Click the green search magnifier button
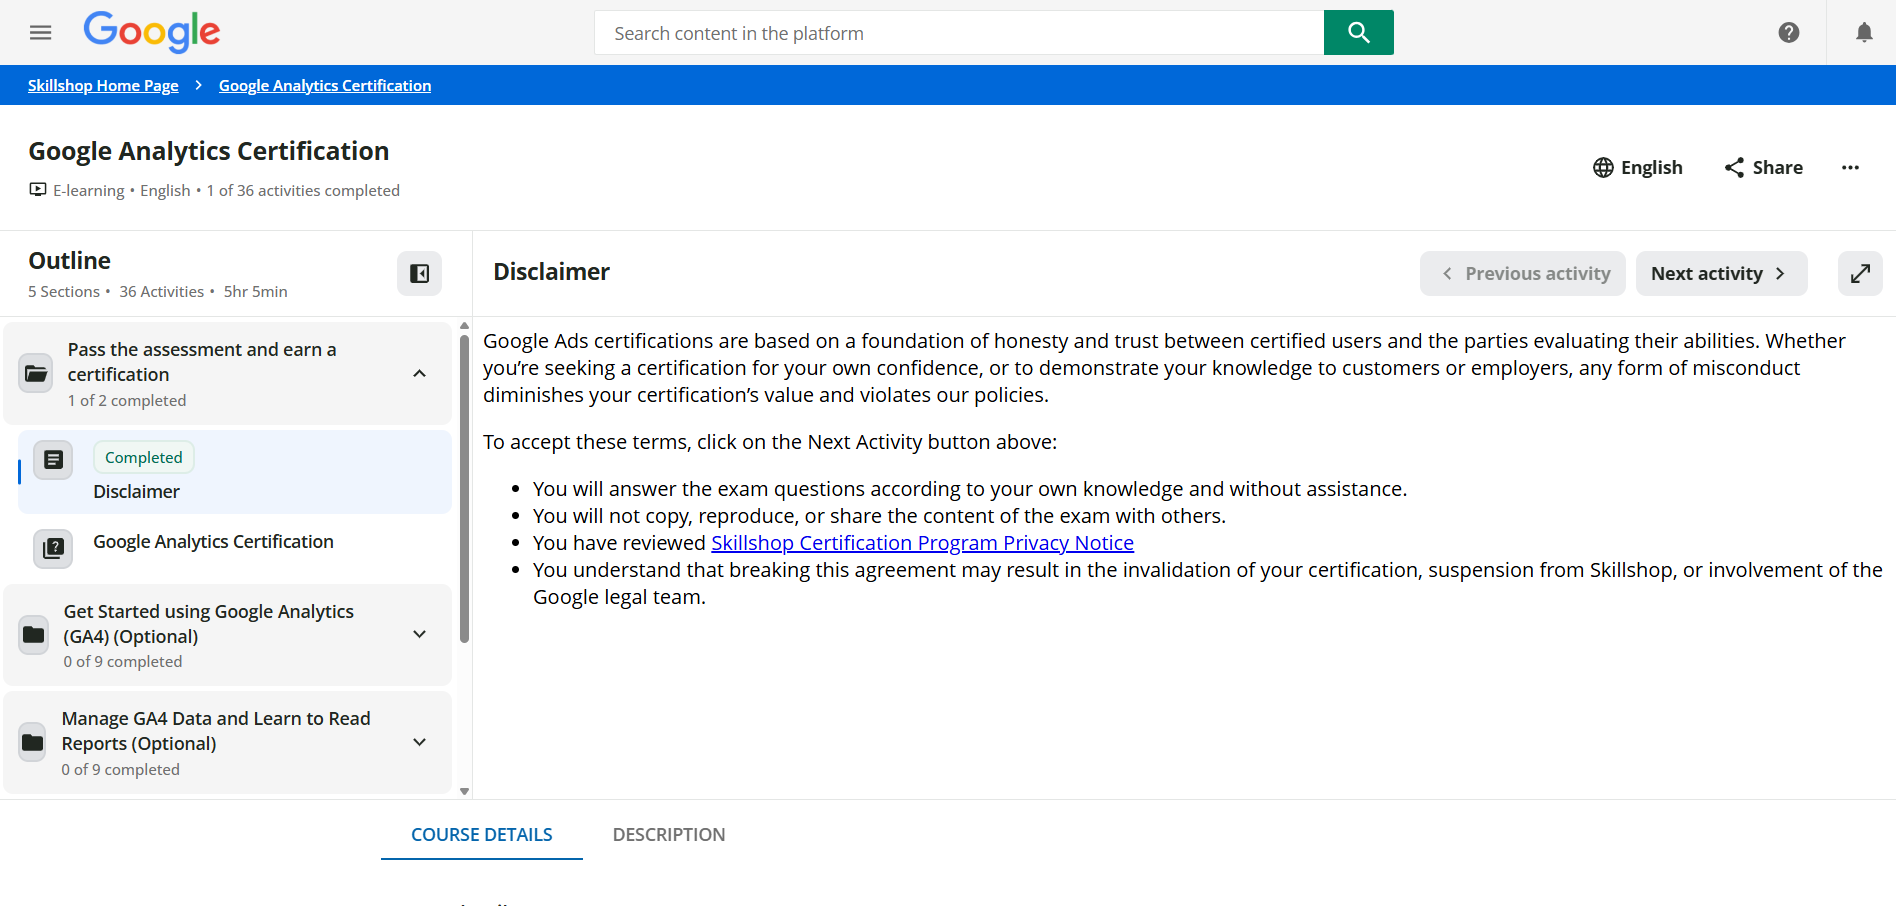 tap(1358, 33)
